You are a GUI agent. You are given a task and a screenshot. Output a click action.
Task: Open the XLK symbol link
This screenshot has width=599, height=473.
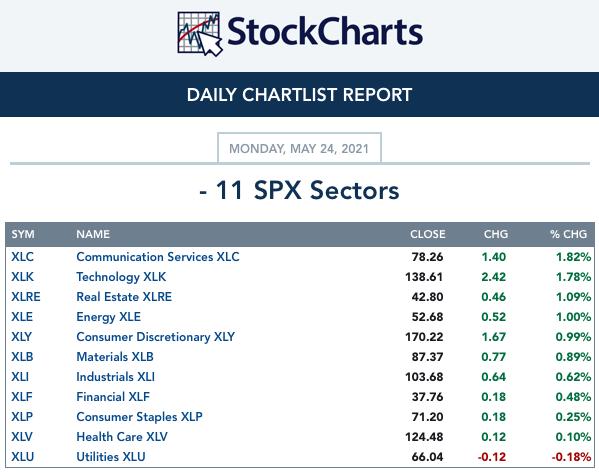[x=22, y=277]
